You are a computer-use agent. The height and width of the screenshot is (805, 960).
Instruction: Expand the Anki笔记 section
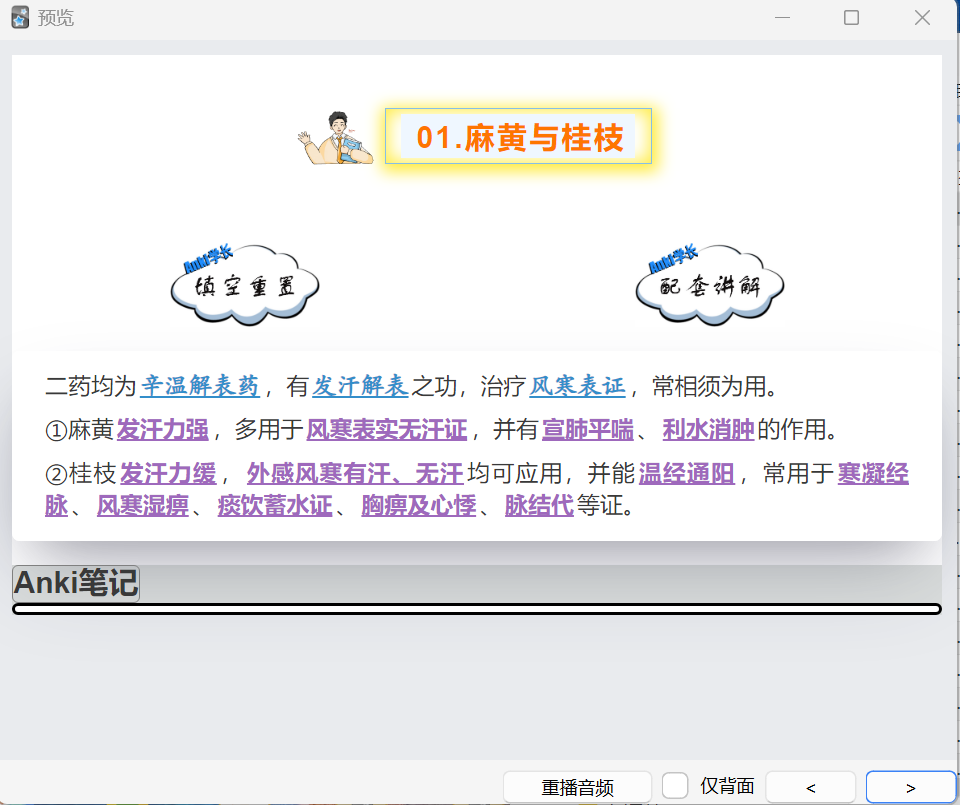[x=76, y=583]
